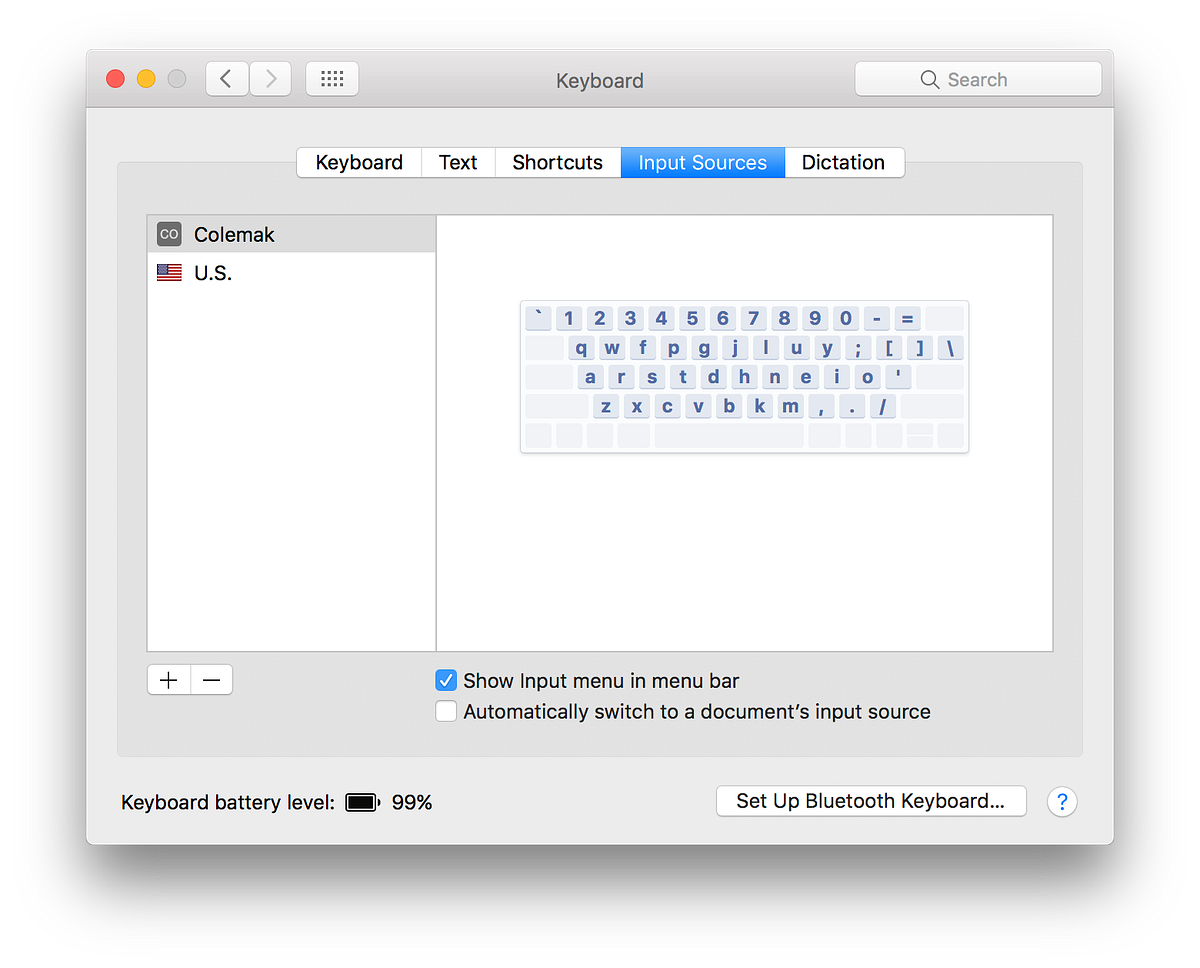Viewport: 1200px width, 968px height.
Task: Switch to the Shortcuts tab
Action: pos(557,162)
